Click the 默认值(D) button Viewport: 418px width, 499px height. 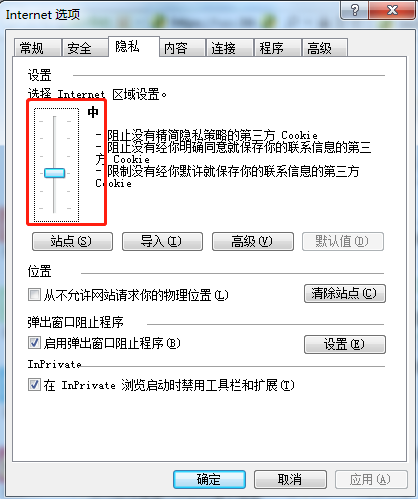click(x=343, y=241)
